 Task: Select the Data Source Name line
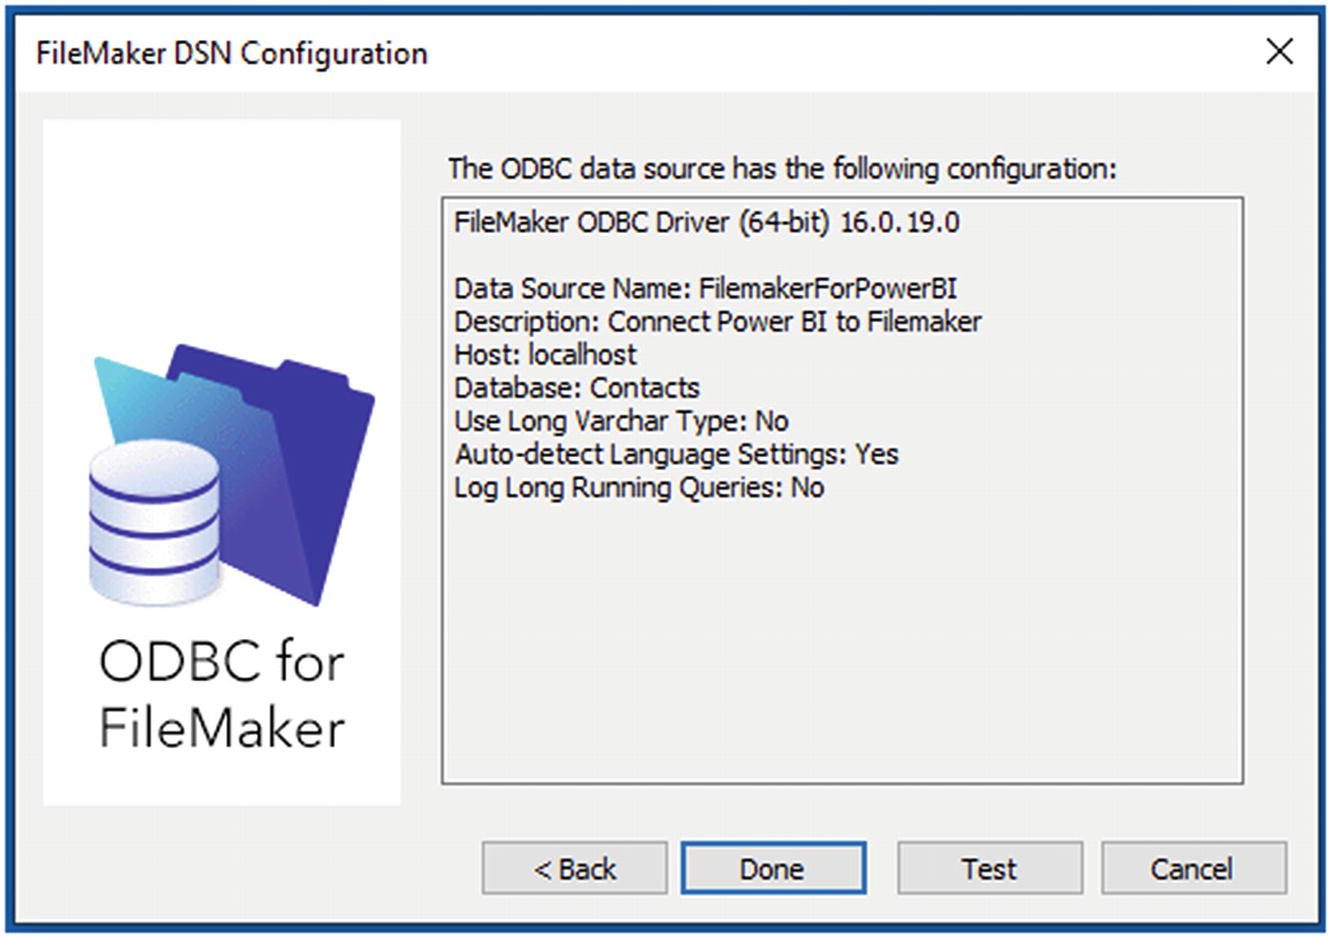705,289
